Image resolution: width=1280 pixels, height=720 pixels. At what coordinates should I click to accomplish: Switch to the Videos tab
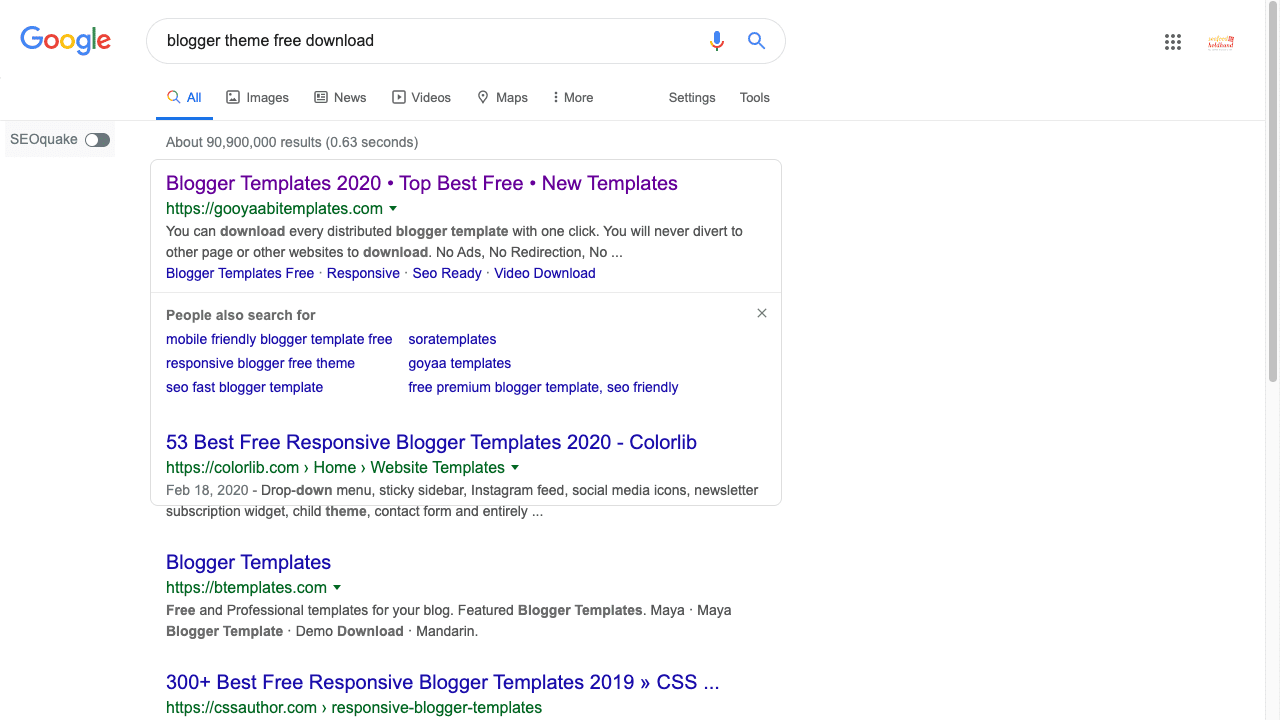pos(421,98)
